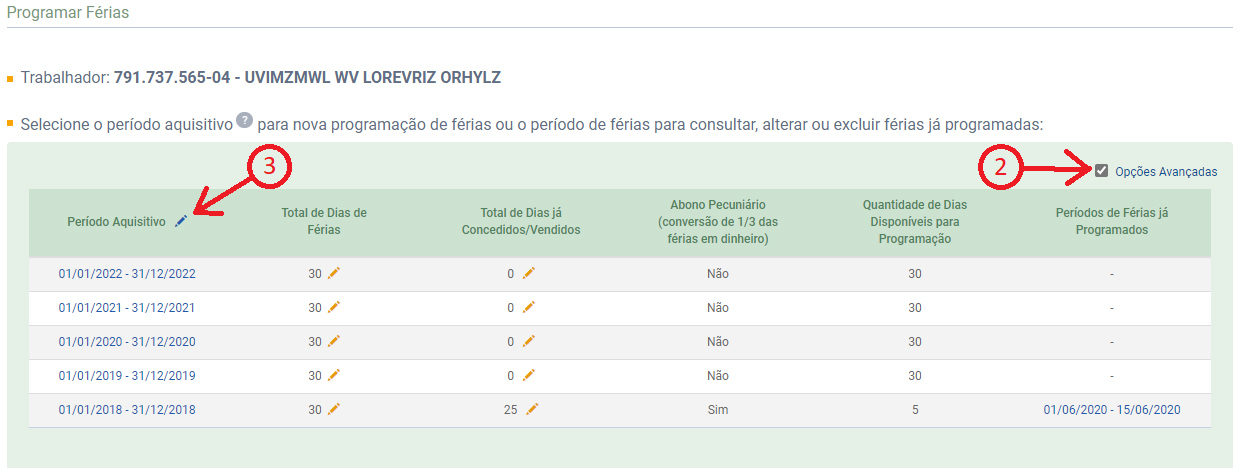
Task: Select period 01/01/2020 - 31/12/2020
Action: point(127,342)
